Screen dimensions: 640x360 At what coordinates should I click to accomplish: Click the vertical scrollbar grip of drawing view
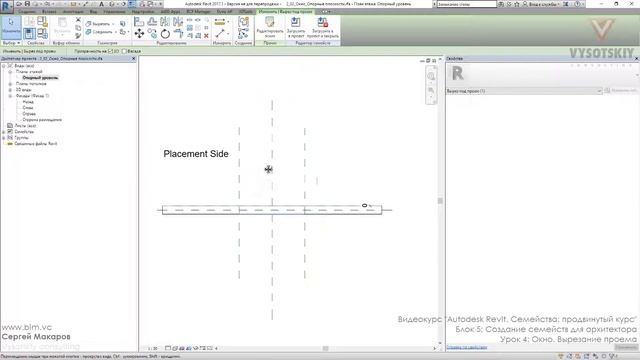click(x=440, y=200)
